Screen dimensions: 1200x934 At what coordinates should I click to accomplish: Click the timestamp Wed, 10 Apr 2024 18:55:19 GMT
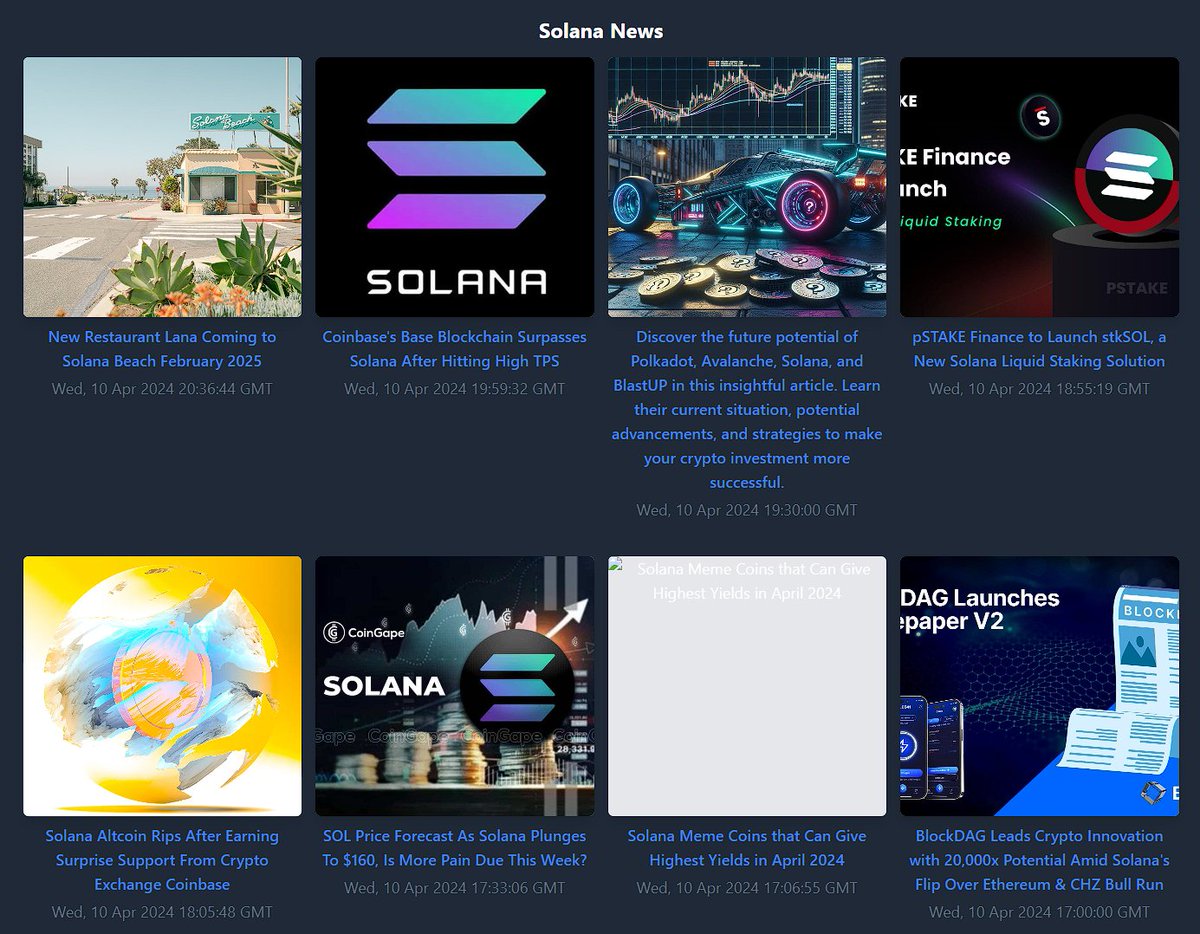tap(1040, 388)
